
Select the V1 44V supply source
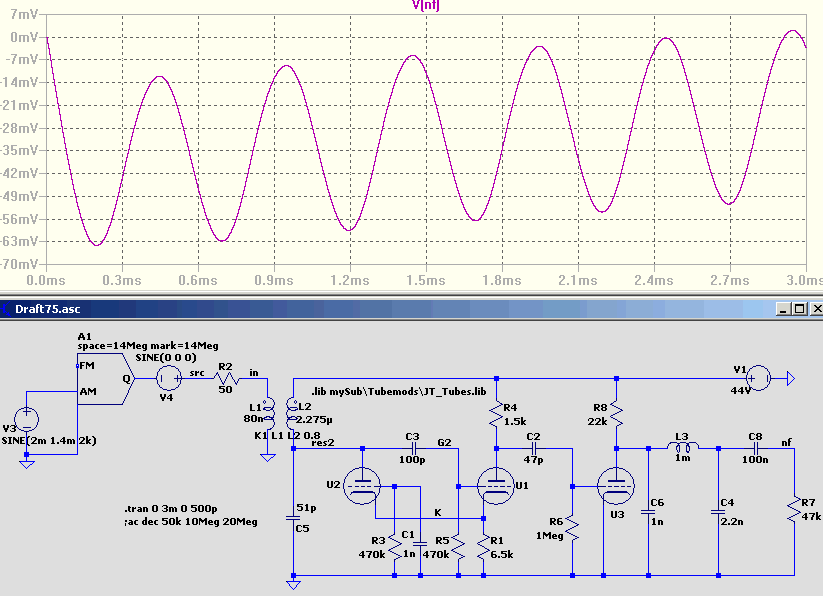(758, 378)
